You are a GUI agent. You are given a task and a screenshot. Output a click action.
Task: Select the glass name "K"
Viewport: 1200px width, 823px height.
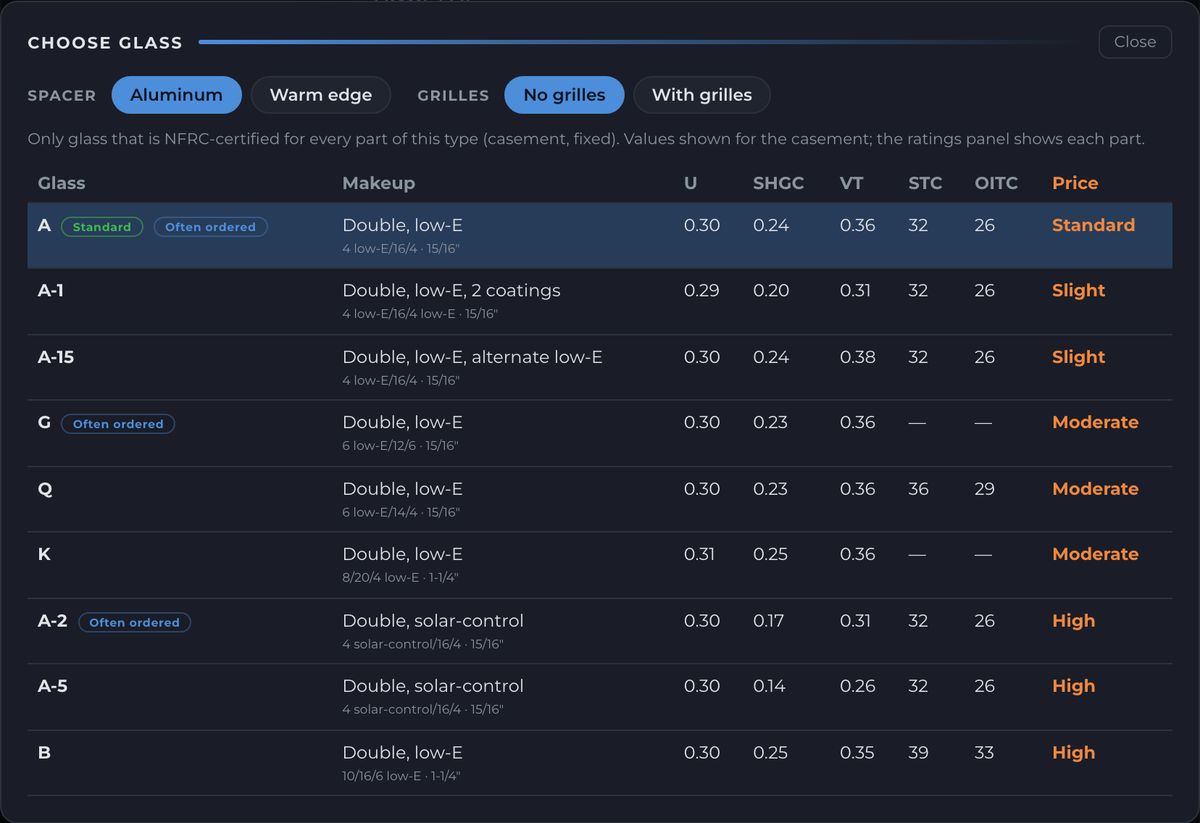coord(44,554)
